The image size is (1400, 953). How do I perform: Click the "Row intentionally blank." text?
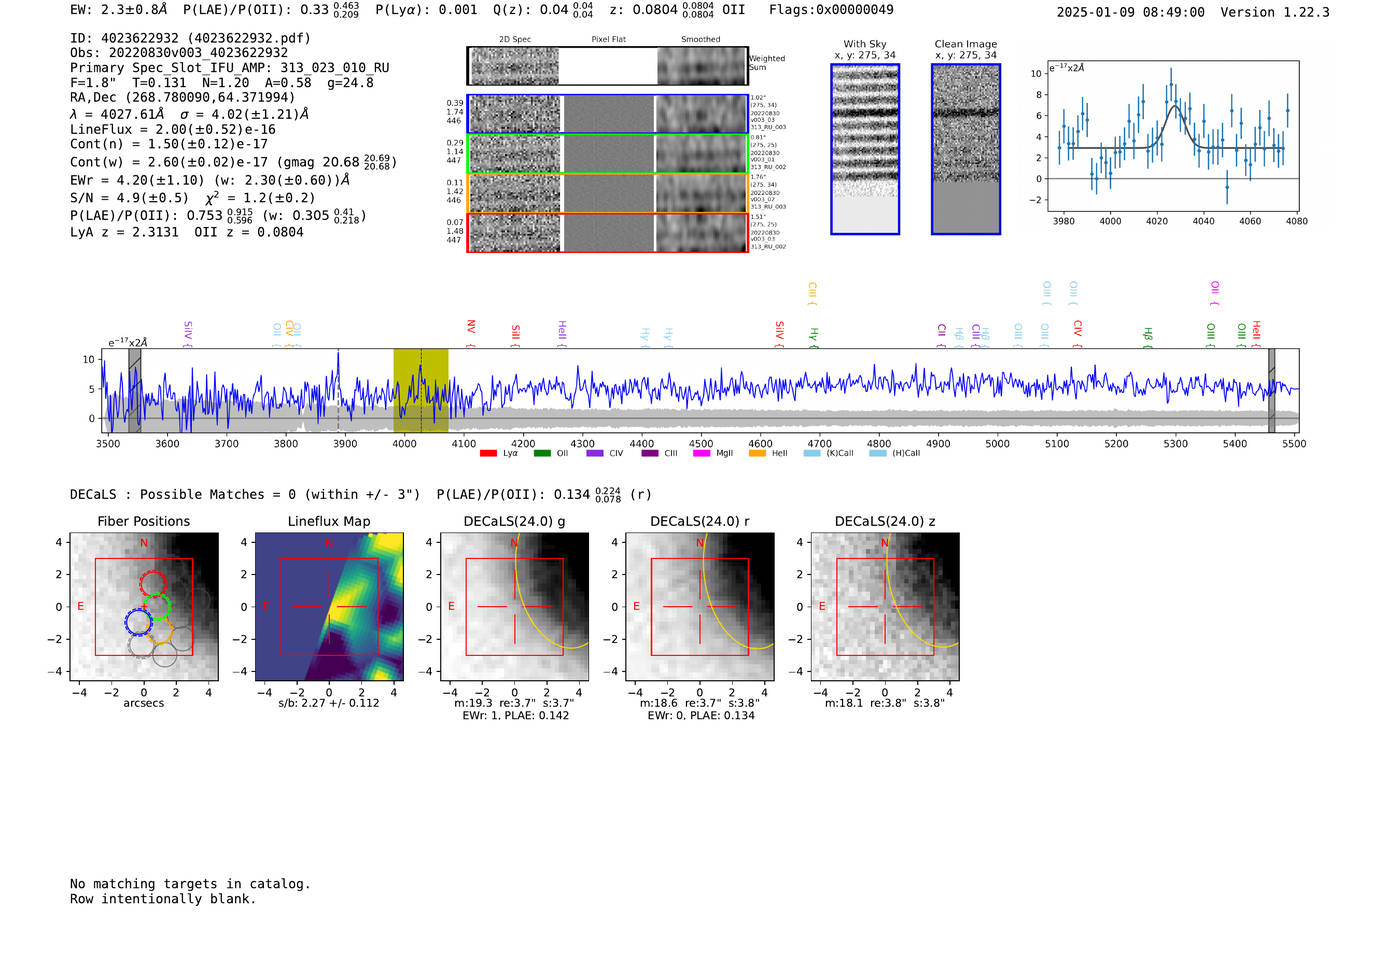(x=163, y=899)
